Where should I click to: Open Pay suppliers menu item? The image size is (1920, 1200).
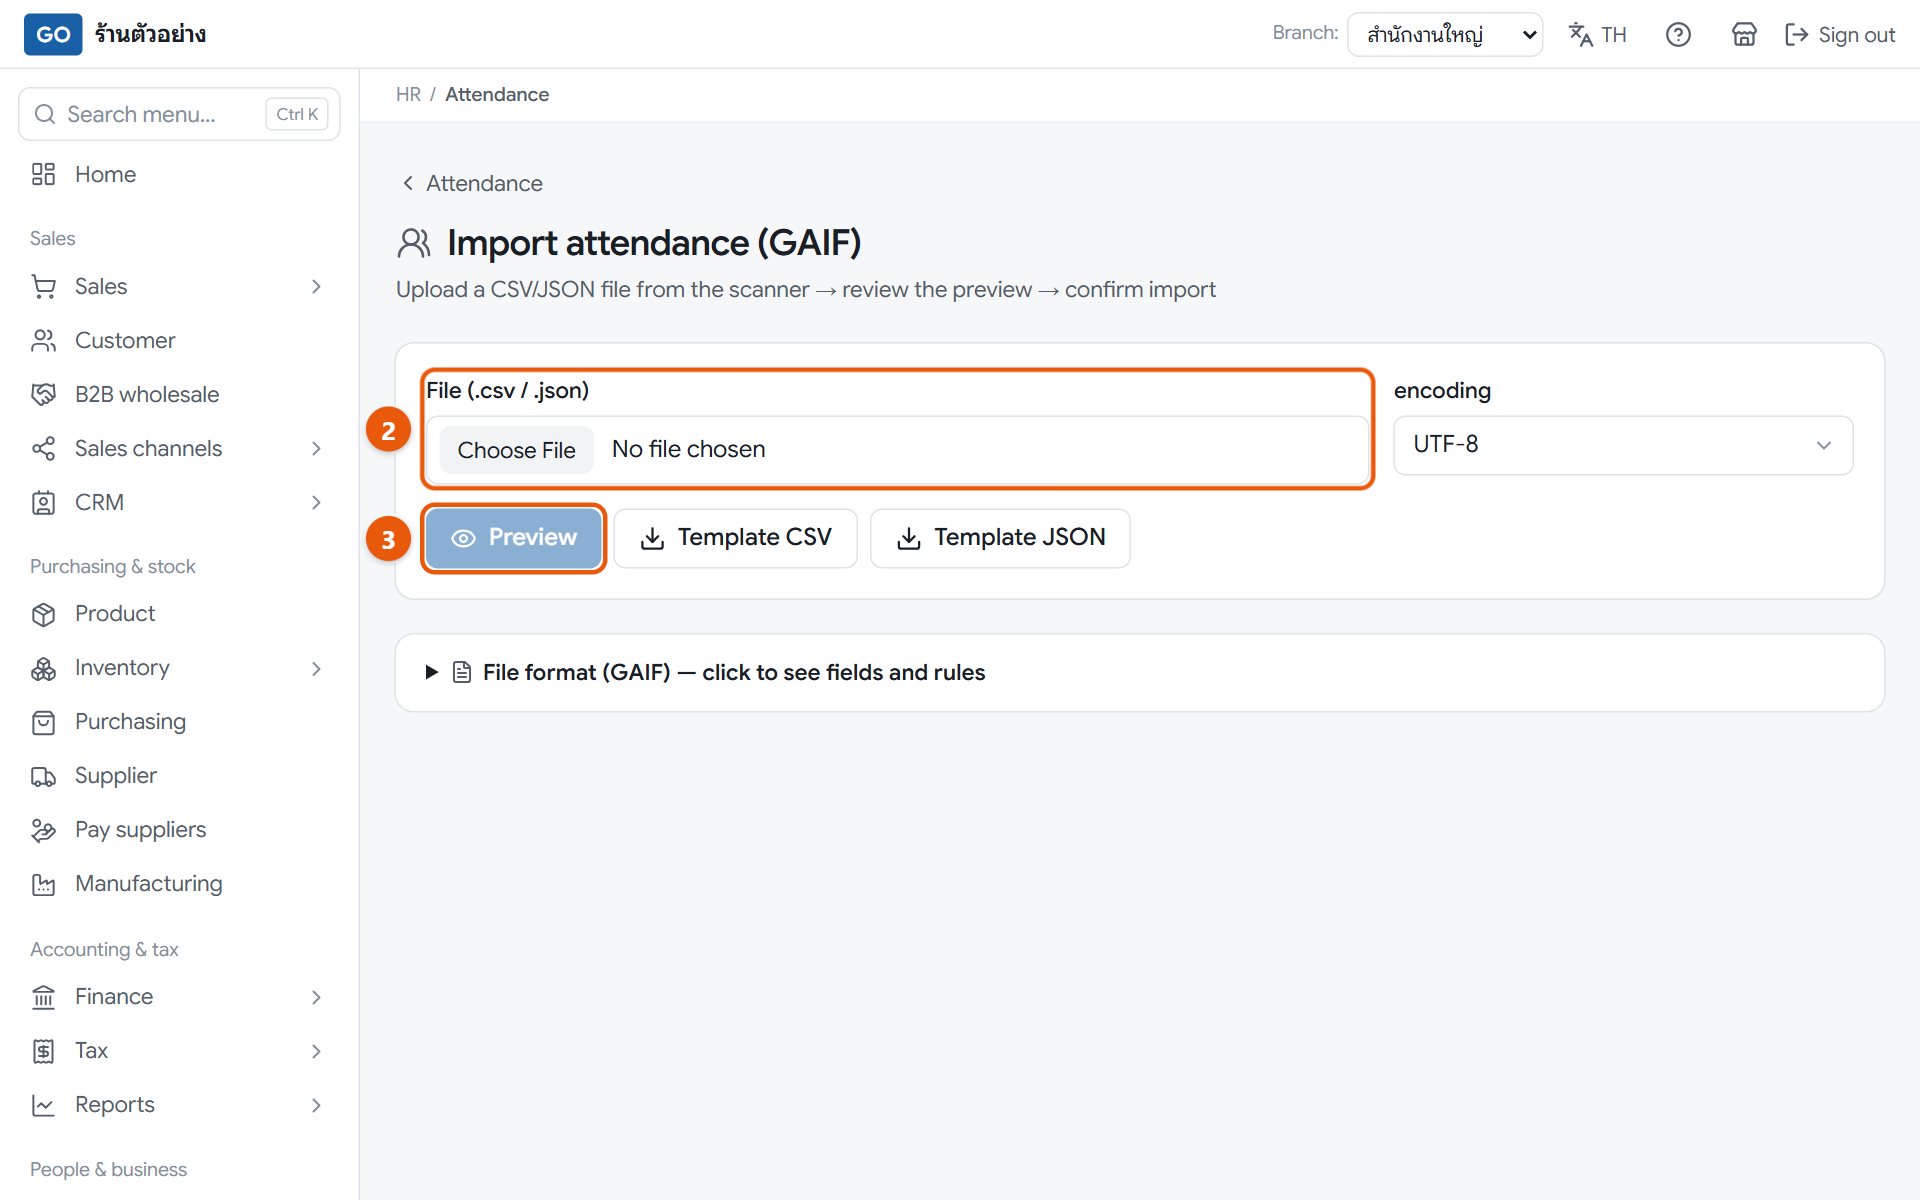(179, 830)
